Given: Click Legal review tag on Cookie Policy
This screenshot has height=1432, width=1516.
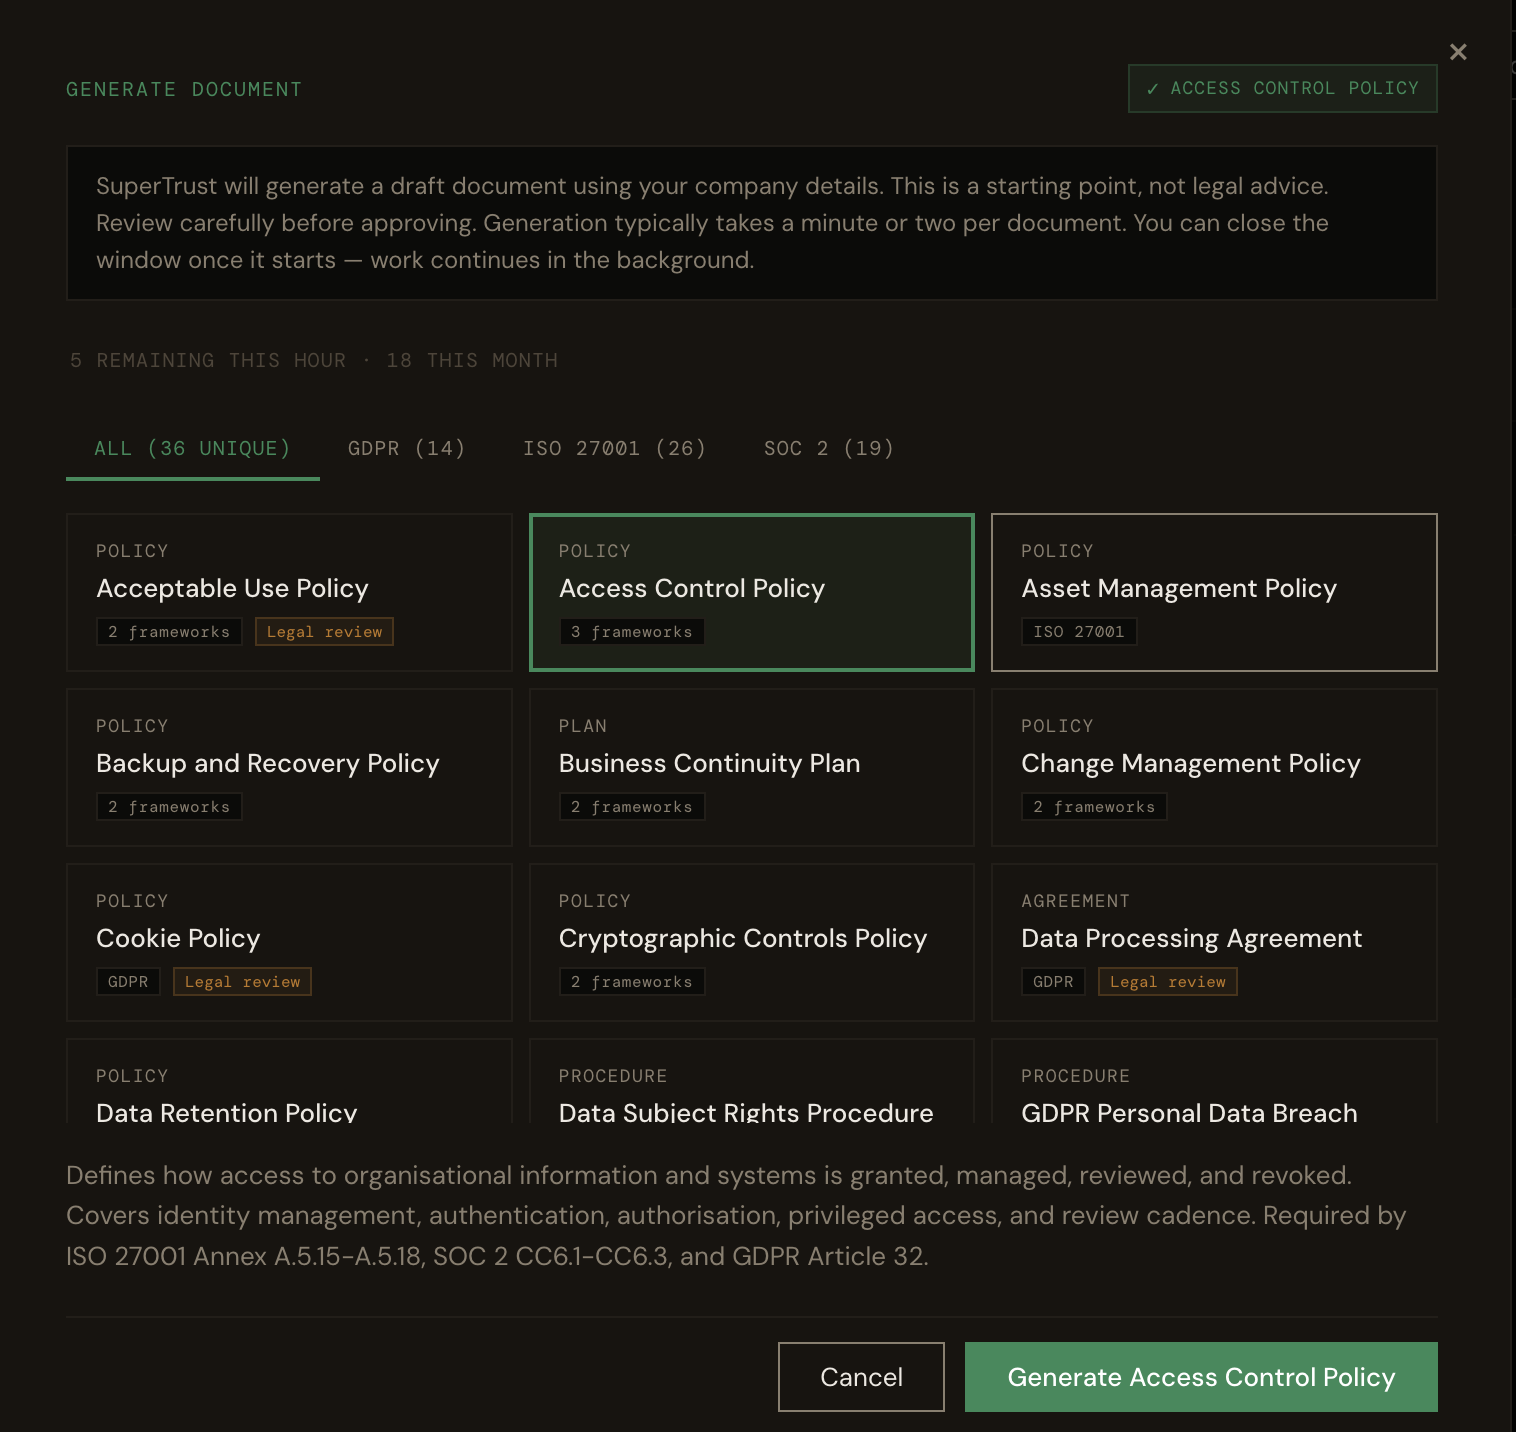Looking at the screenshot, I should click(x=242, y=982).
